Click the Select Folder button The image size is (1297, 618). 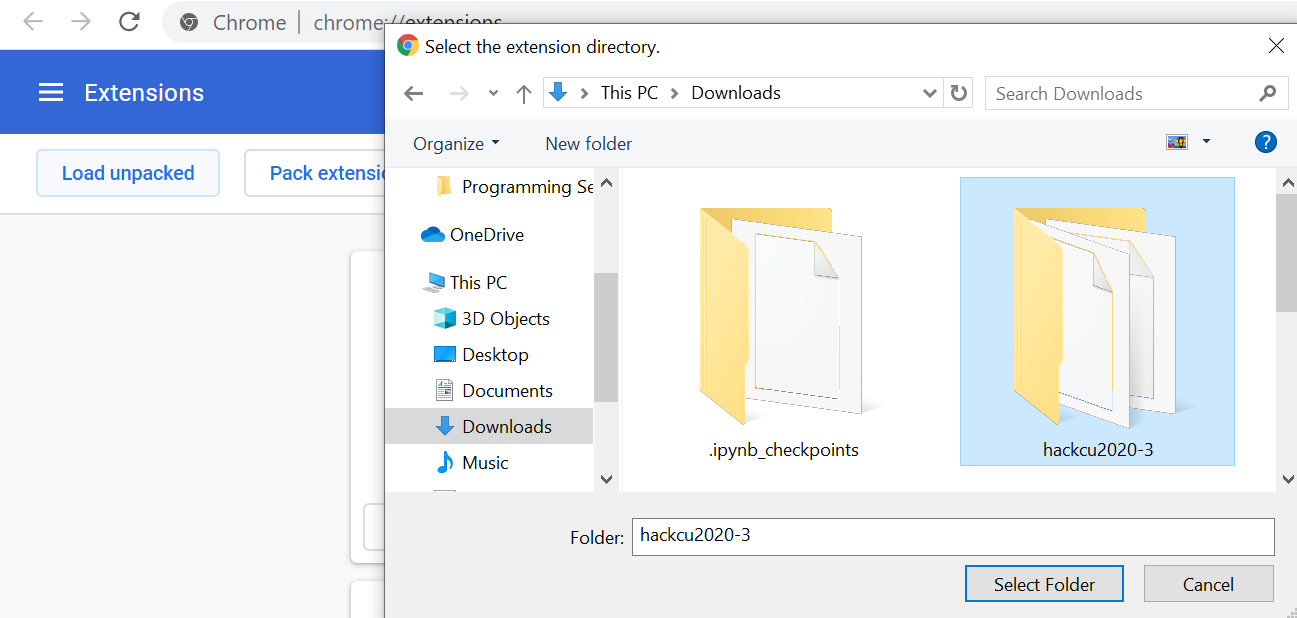coord(1044,584)
